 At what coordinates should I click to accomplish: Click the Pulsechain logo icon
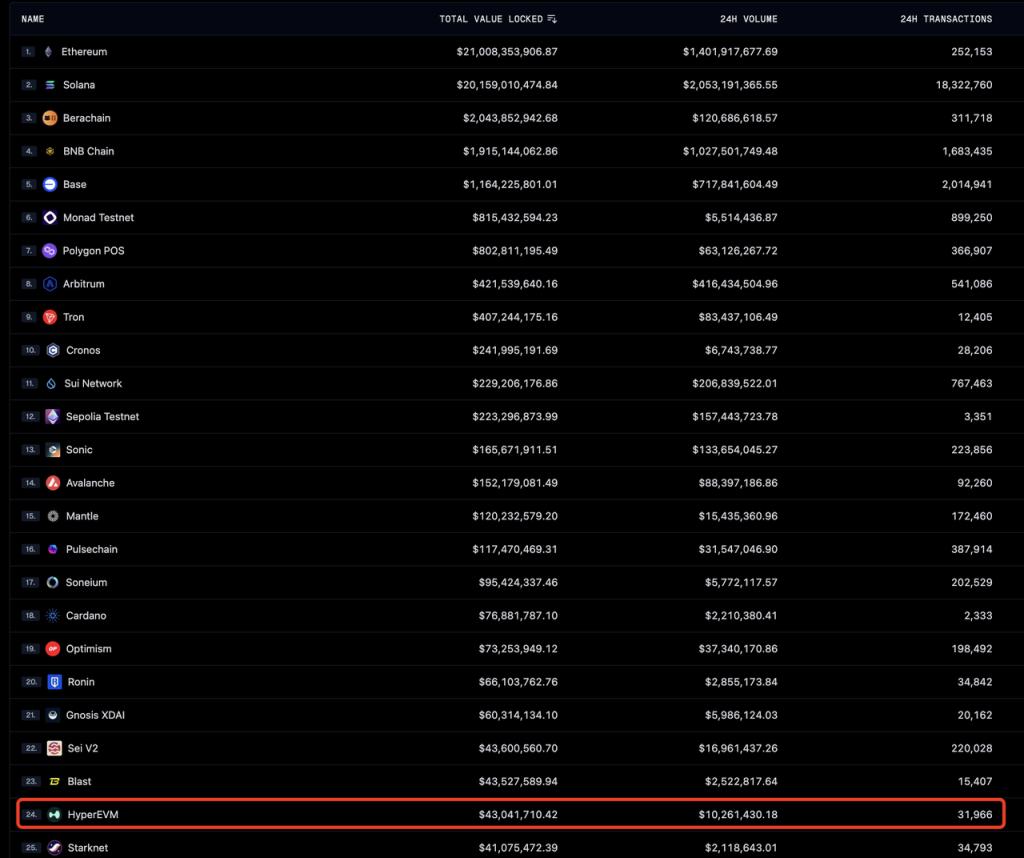click(53, 550)
